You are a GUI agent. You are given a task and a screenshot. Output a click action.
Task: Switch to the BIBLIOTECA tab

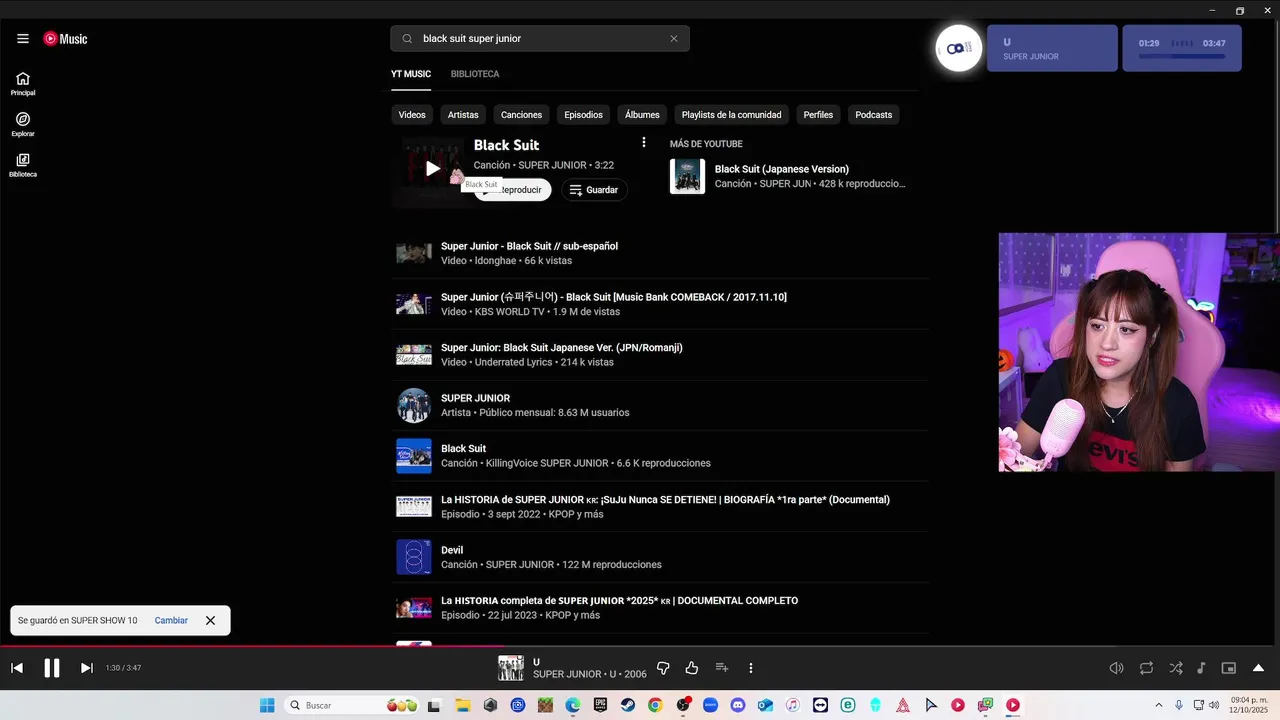tap(475, 74)
